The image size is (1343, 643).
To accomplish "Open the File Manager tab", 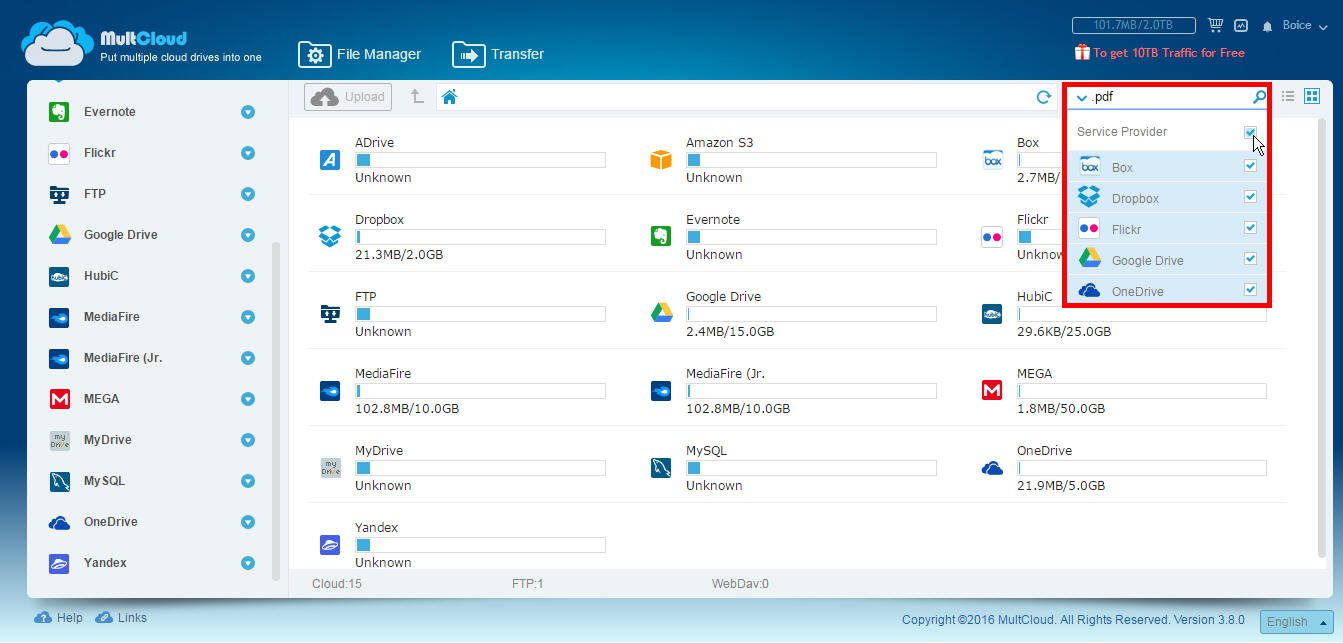I will [360, 54].
